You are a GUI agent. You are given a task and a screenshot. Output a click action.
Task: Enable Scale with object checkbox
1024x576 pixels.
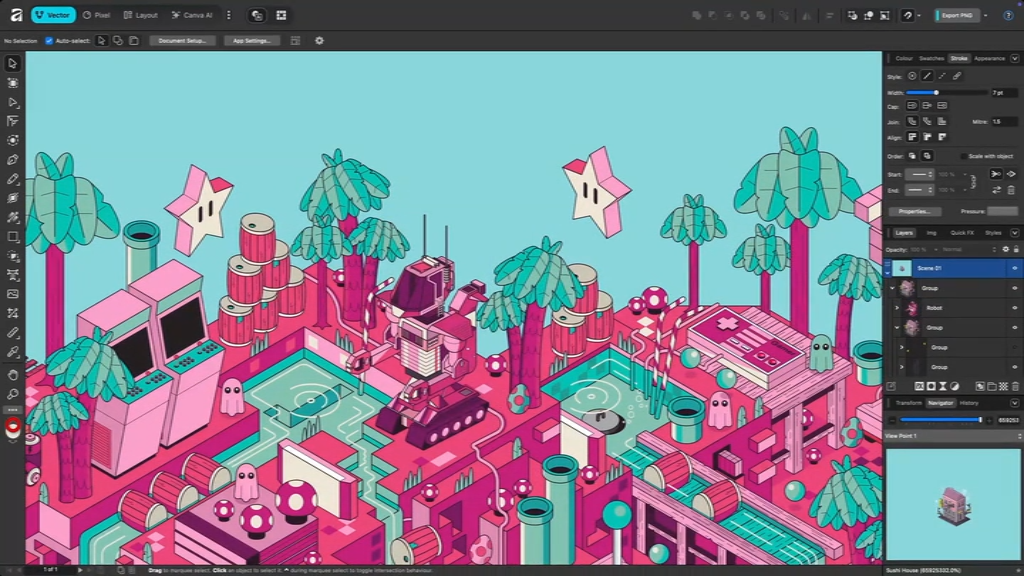tap(963, 156)
